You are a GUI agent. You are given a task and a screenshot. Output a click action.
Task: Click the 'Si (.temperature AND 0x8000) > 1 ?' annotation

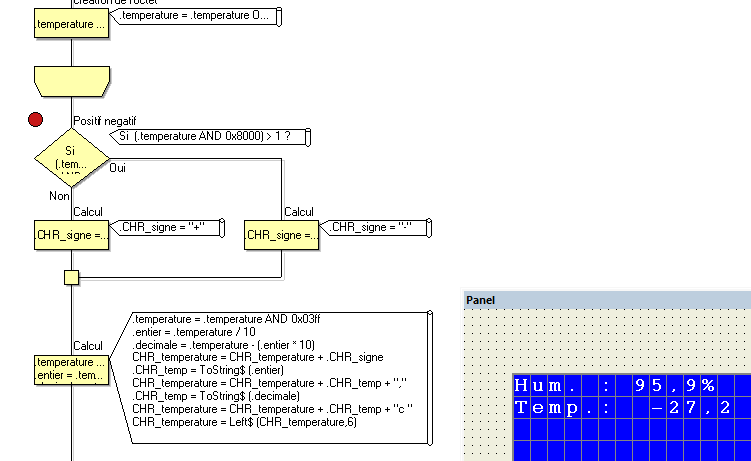click(210, 136)
